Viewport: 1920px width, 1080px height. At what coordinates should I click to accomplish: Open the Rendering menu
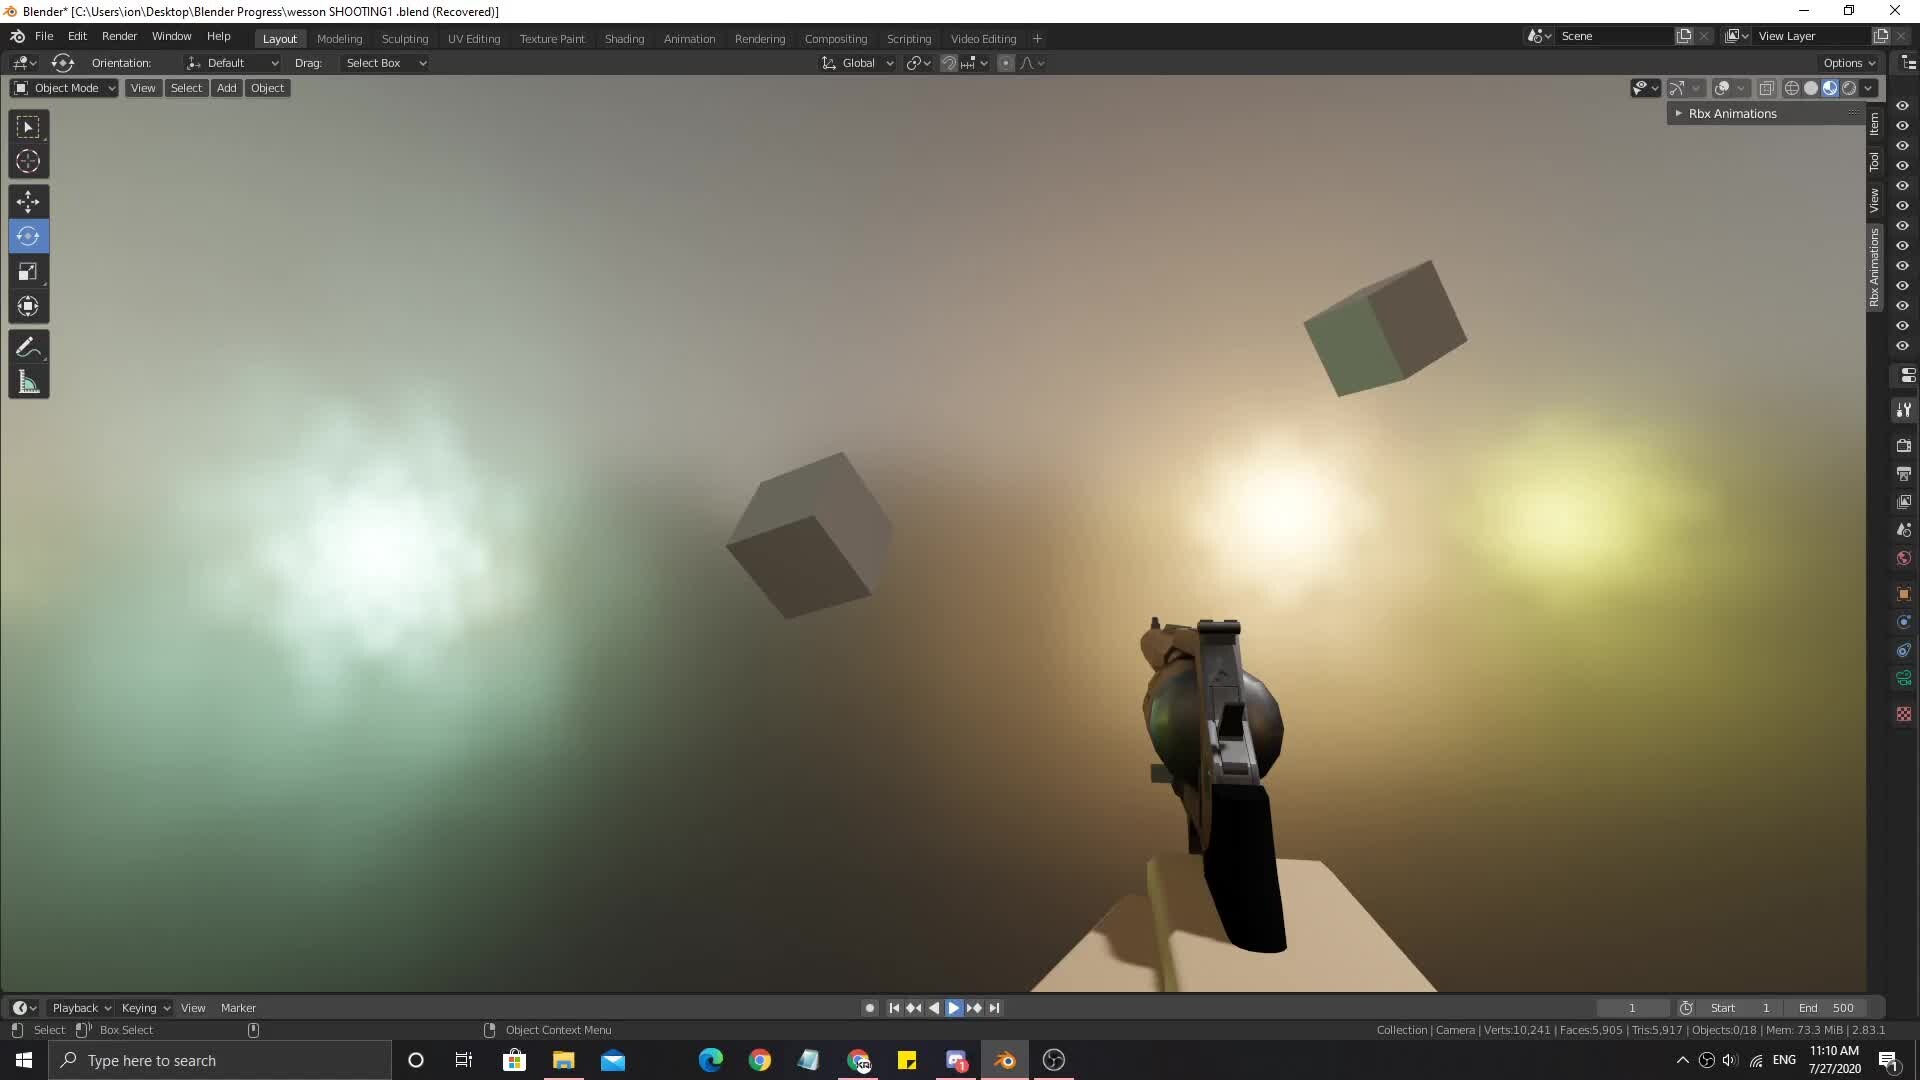coord(760,38)
